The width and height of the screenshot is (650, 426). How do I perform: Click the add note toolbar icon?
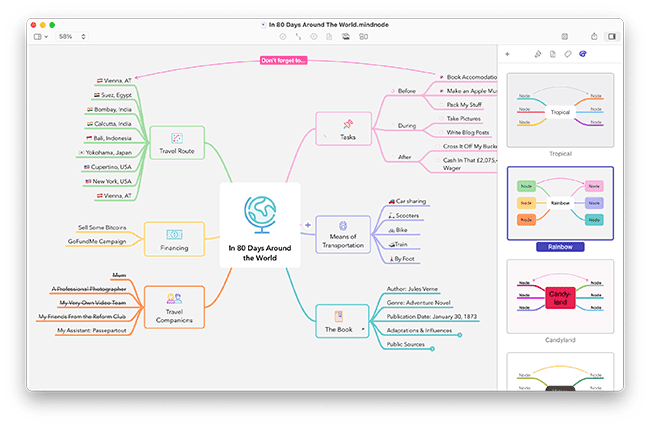[x=329, y=36]
